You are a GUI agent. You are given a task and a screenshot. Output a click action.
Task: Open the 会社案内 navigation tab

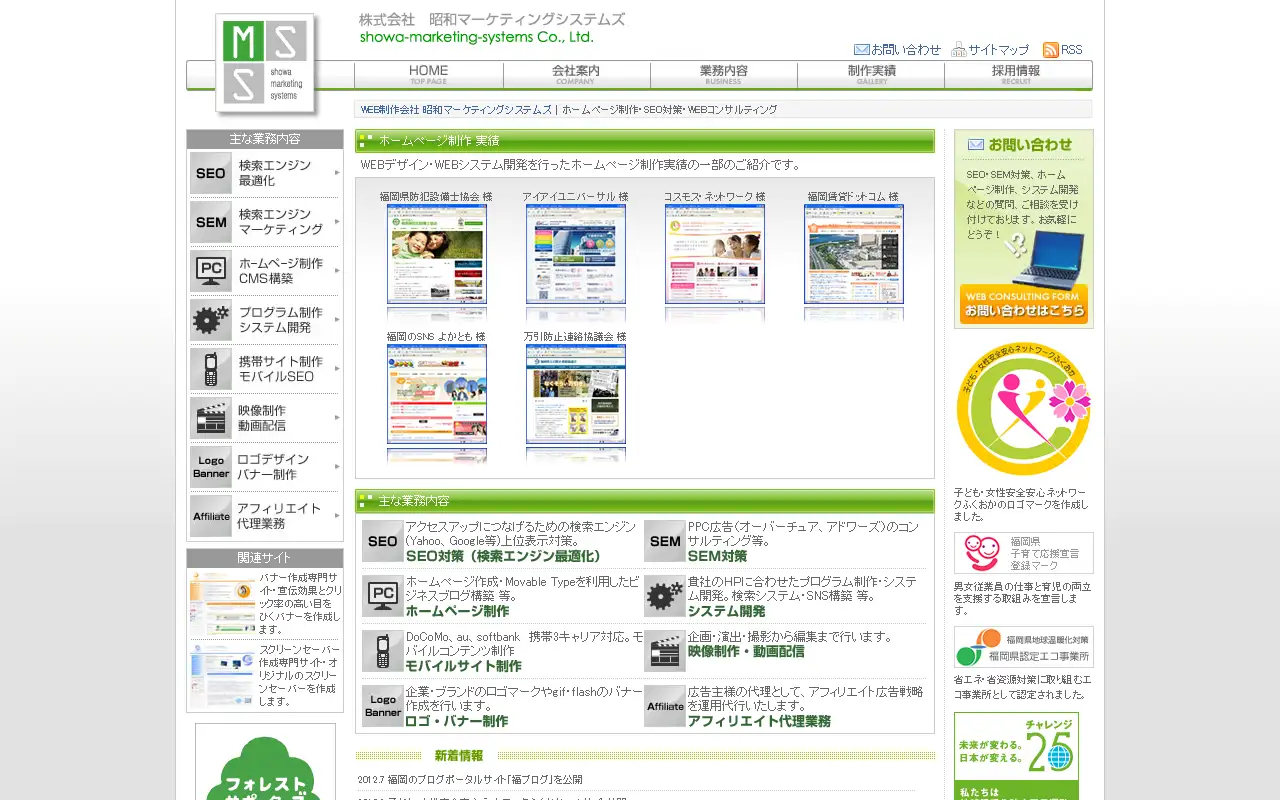(x=577, y=75)
